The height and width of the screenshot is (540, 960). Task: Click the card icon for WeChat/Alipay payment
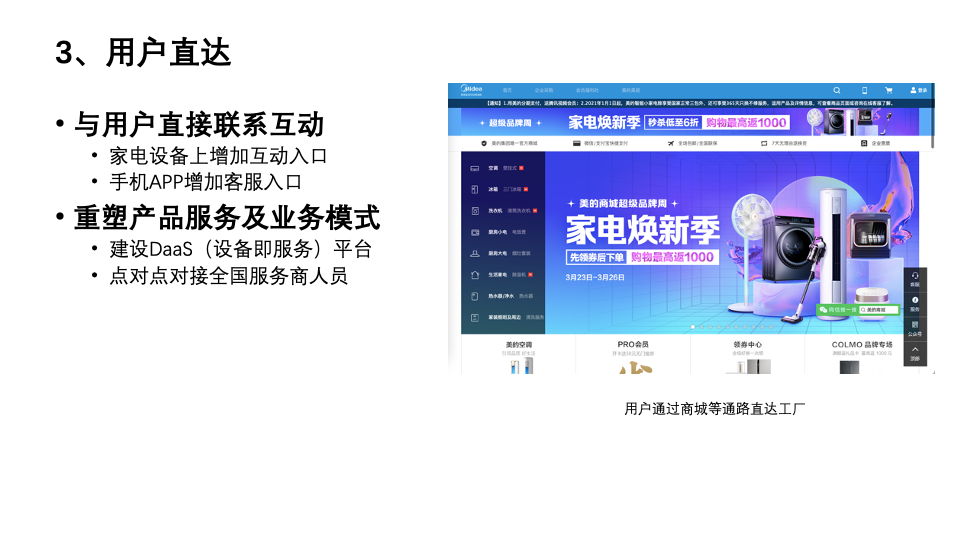tap(576, 143)
